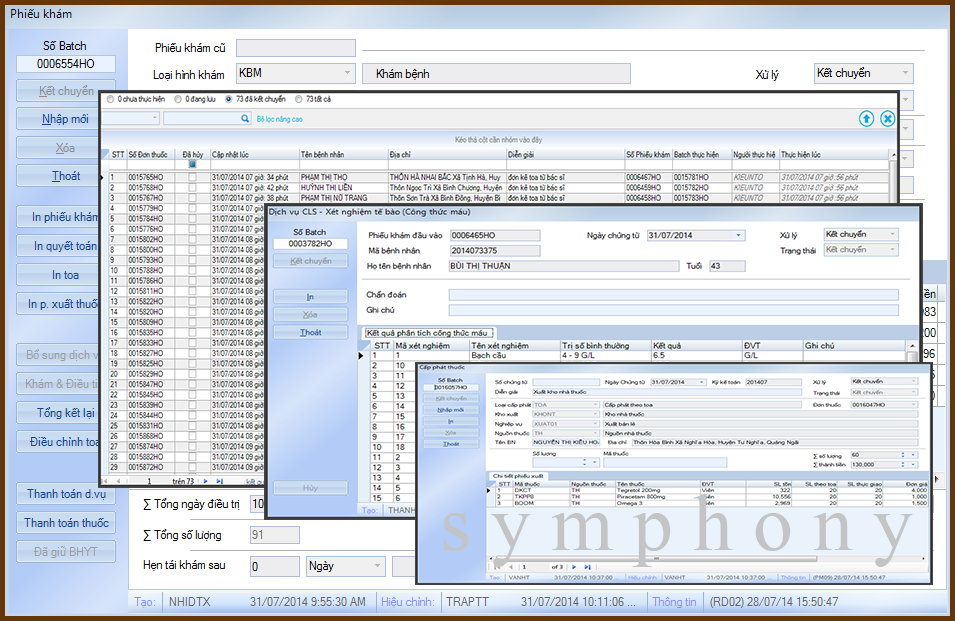Click Thoát button in Cấp phát thuốc window
The height and width of the screenshot is (621, 955).
coord(450,444)
